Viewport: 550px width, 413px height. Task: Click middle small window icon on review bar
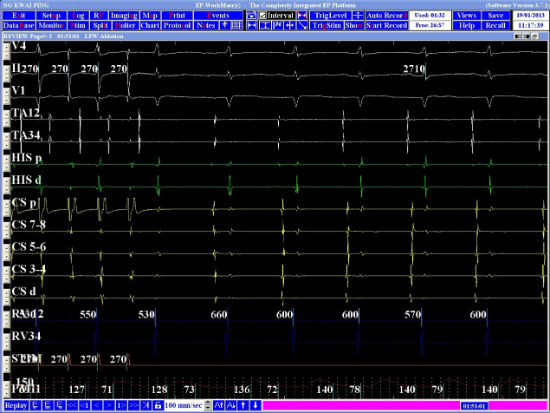526,36
